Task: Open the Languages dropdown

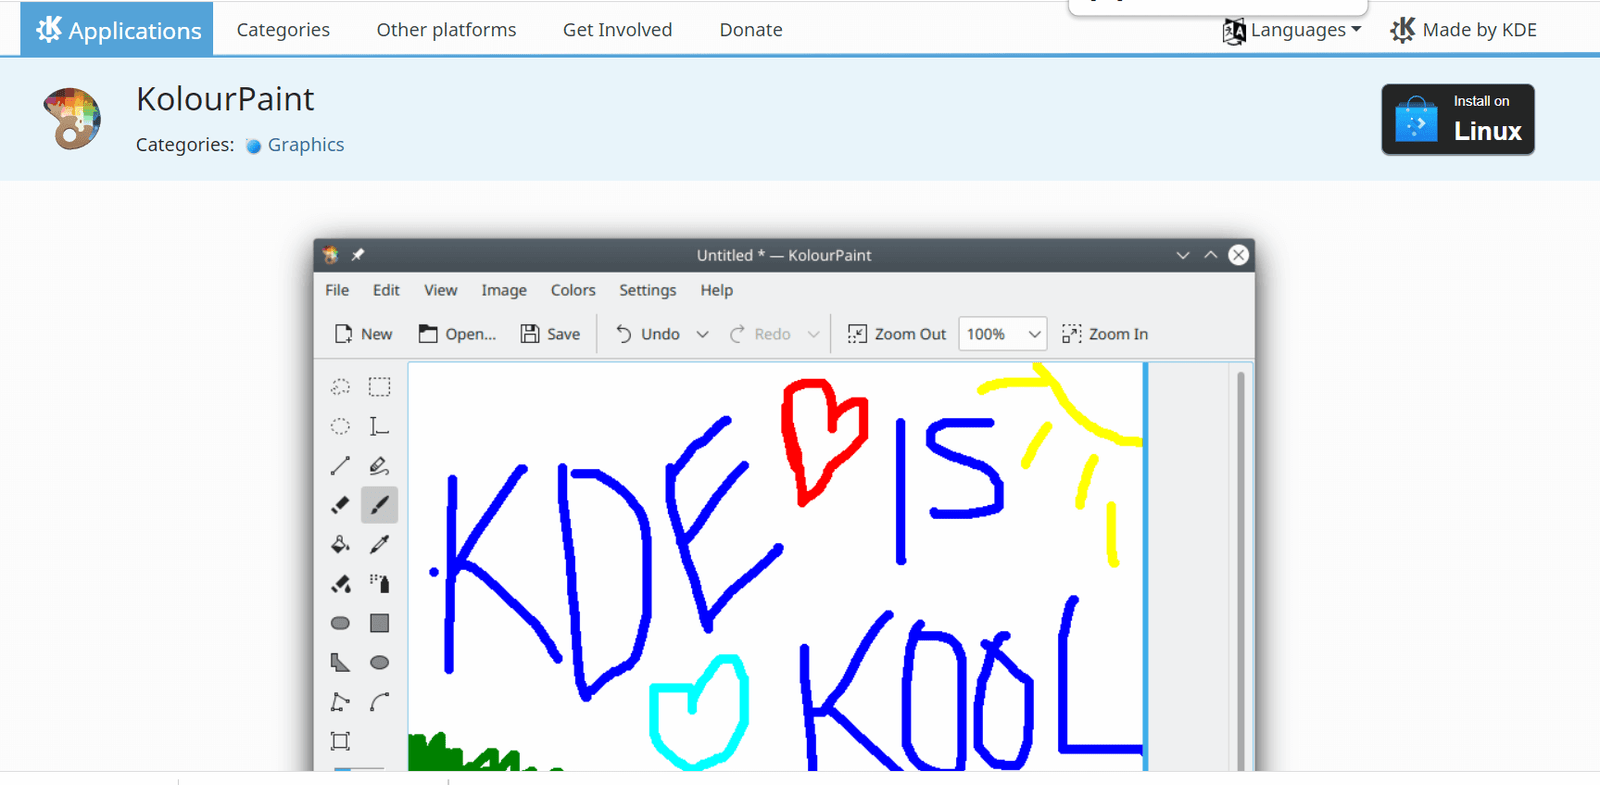Action: pyautogui.click(x=1292, y=30)
